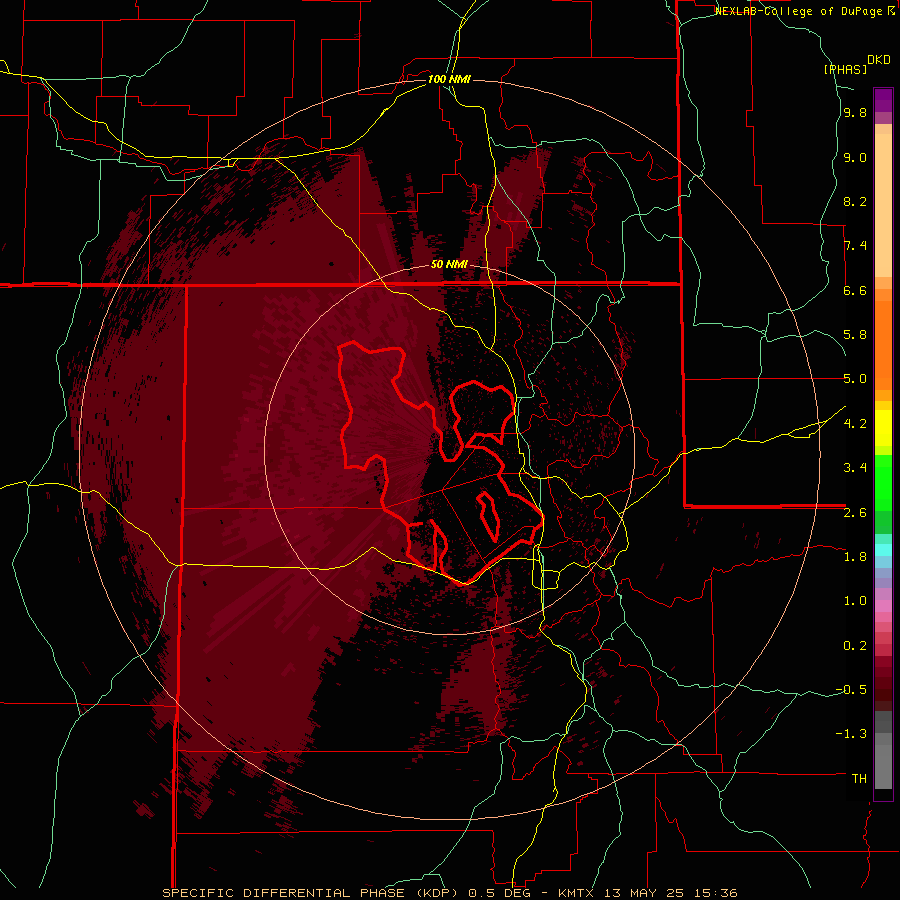The width and height of the screenshot is (900, 900).
Task: Click the 3.4 value on the color scale
Action: pyautogui.click(x=855, y=468)
